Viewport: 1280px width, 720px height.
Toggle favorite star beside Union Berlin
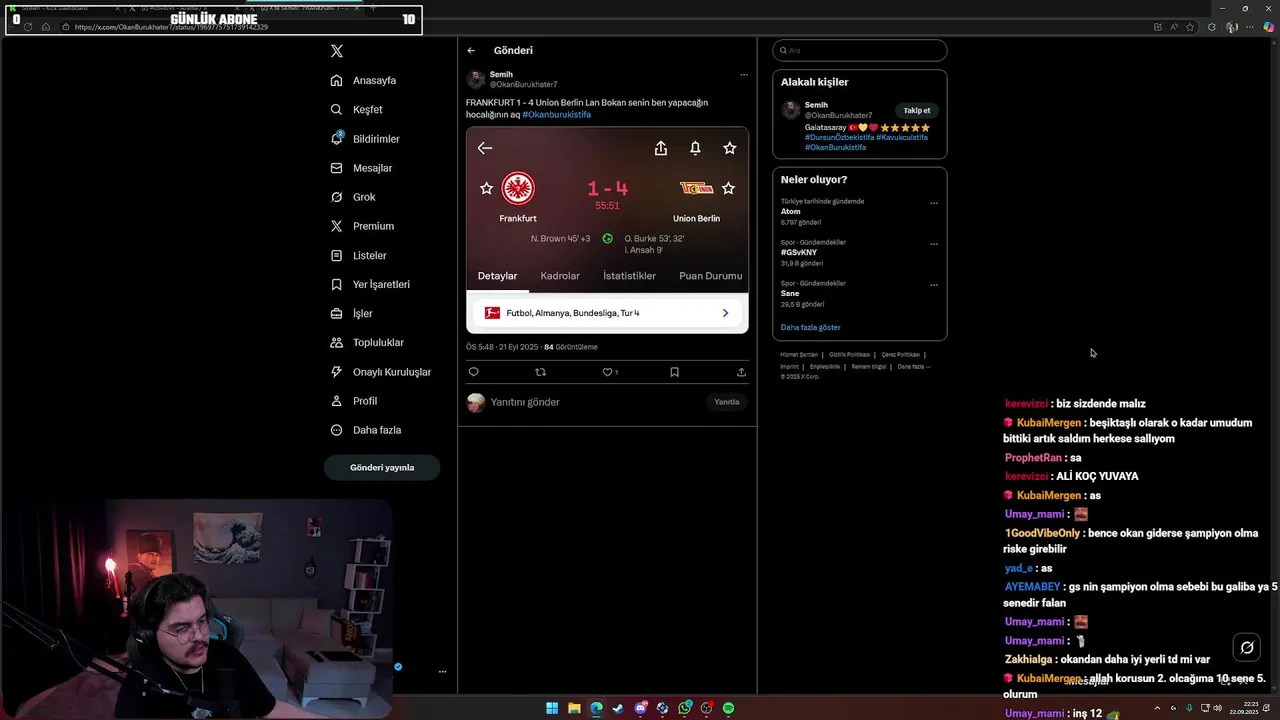point(728,188)
